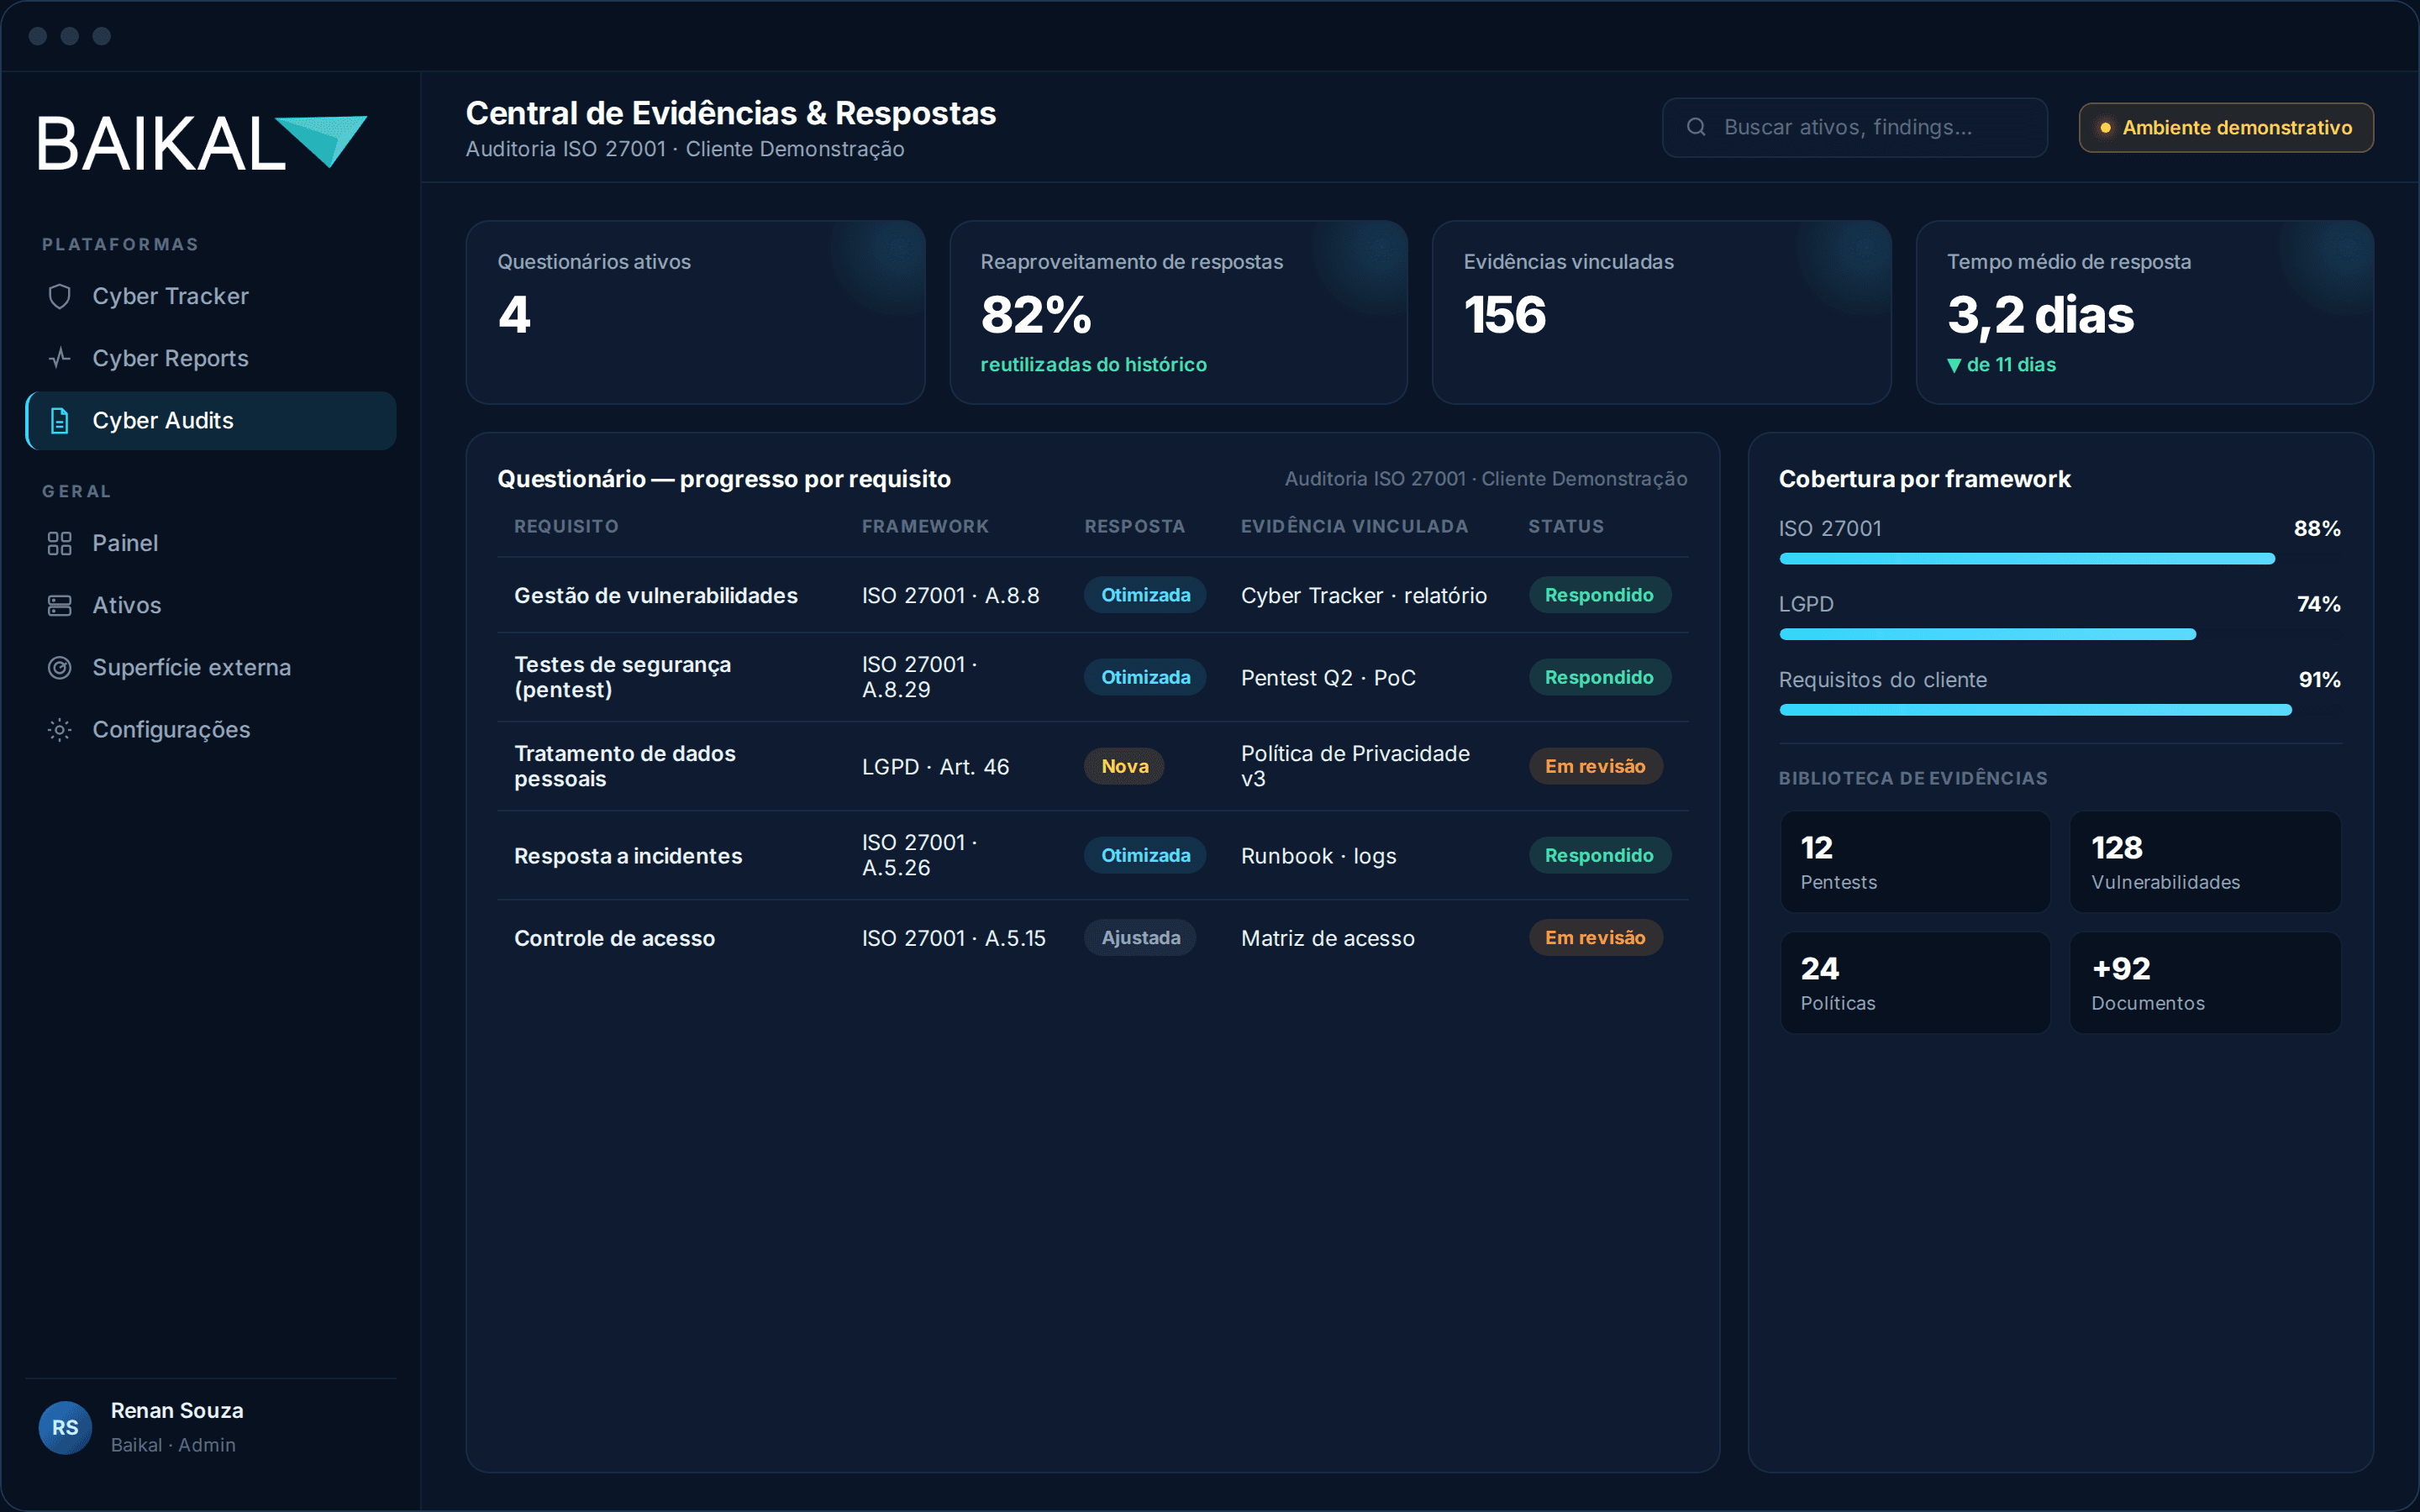2420x1512 pixels.
Task: Click the Cyber Reports pulse icon
Action: [x=60, y=358]
